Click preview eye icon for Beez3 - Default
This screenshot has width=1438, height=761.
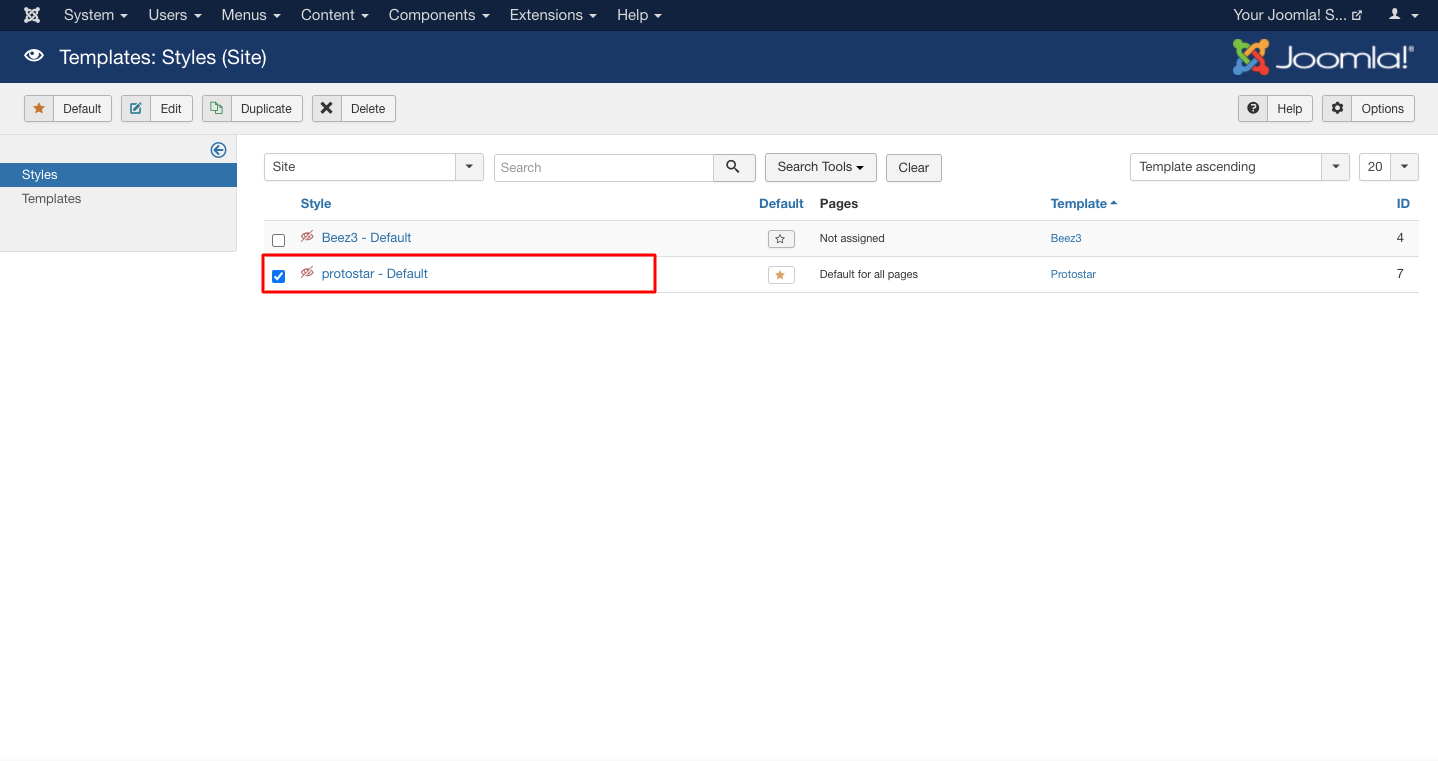[x=307, y=237]
